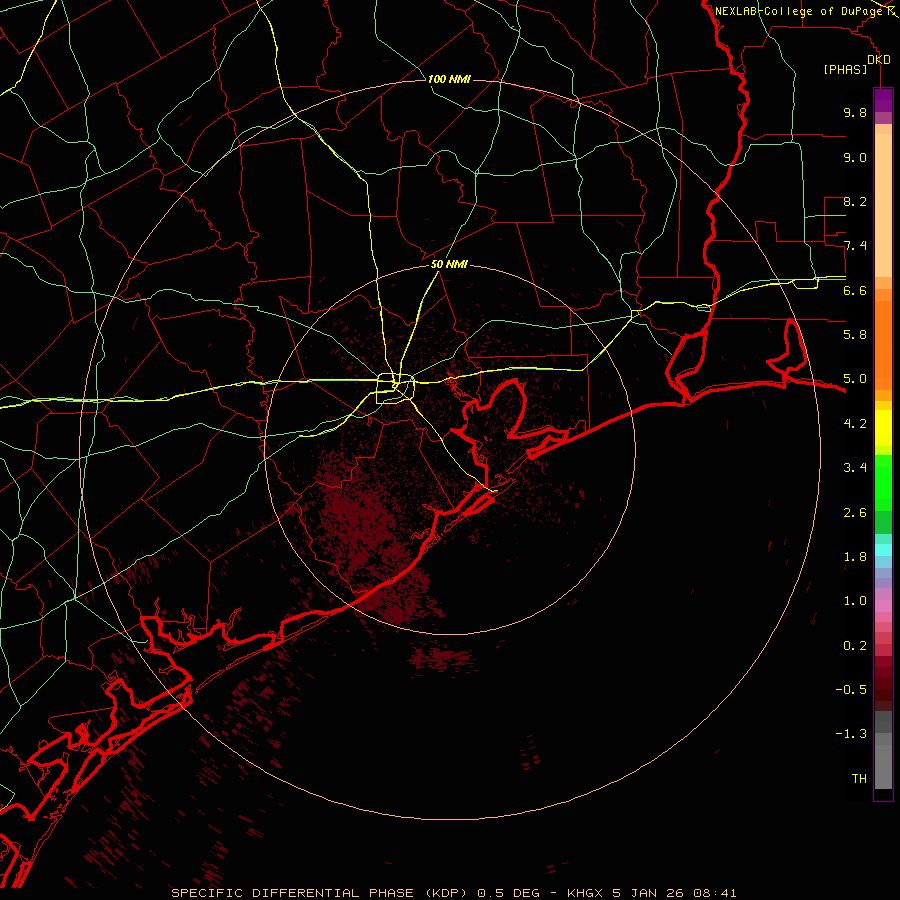The width and height of the screenshot is (900, 900).
Task: Click the -1.3 legend value
Action: [x=851, y=734]
